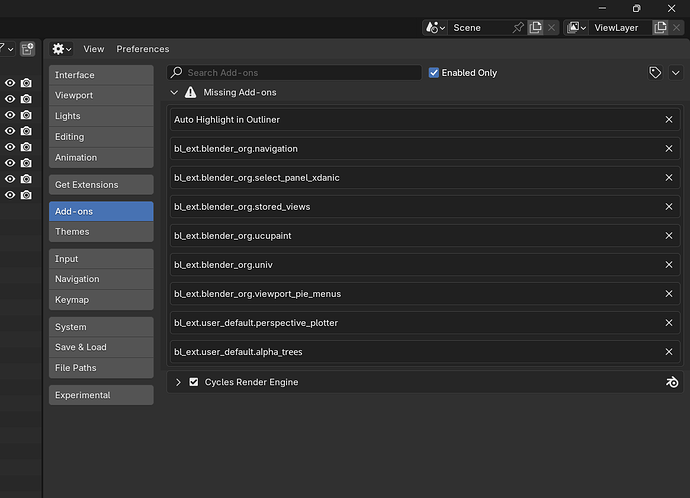Image resolution: width=690 pixels, height=498 pixels.
Task: Click the Search Add-ons input field
Action: click(x=294, y=73)
